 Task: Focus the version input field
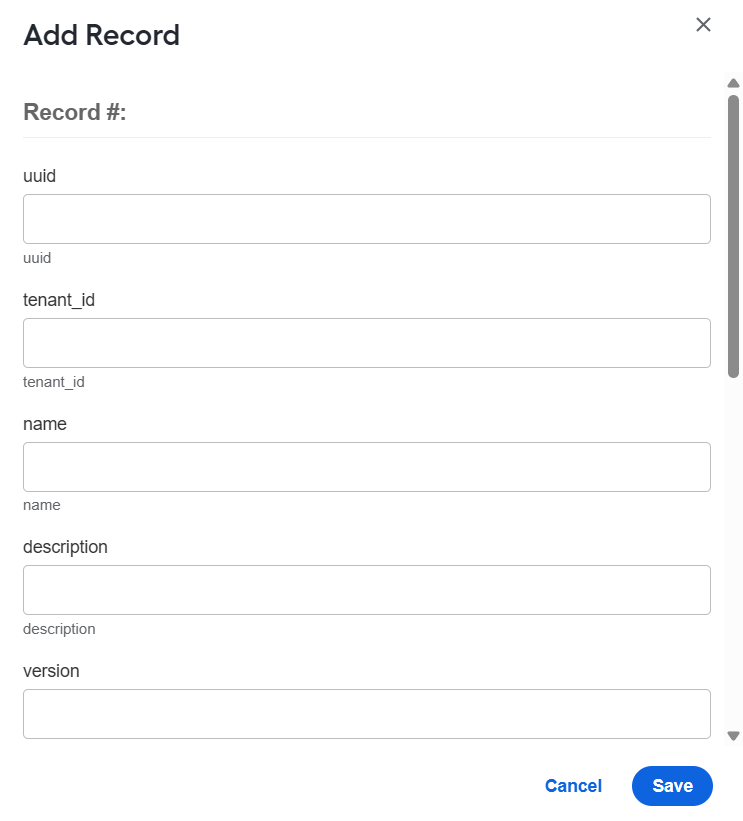(x=367, y=714)
